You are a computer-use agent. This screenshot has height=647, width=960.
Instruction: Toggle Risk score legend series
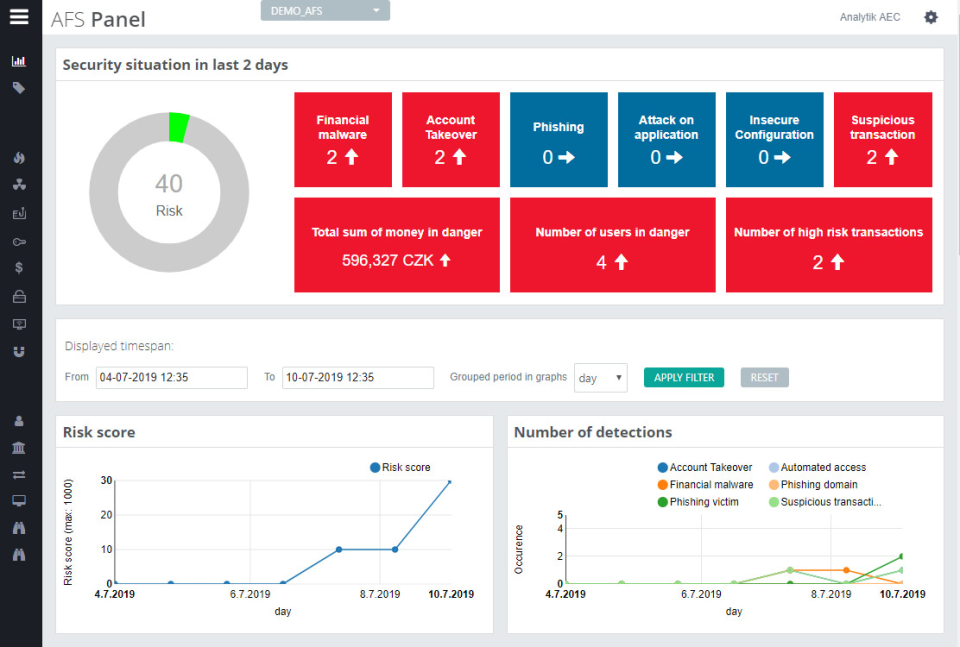pyautogui.click(x=400, y=467)
